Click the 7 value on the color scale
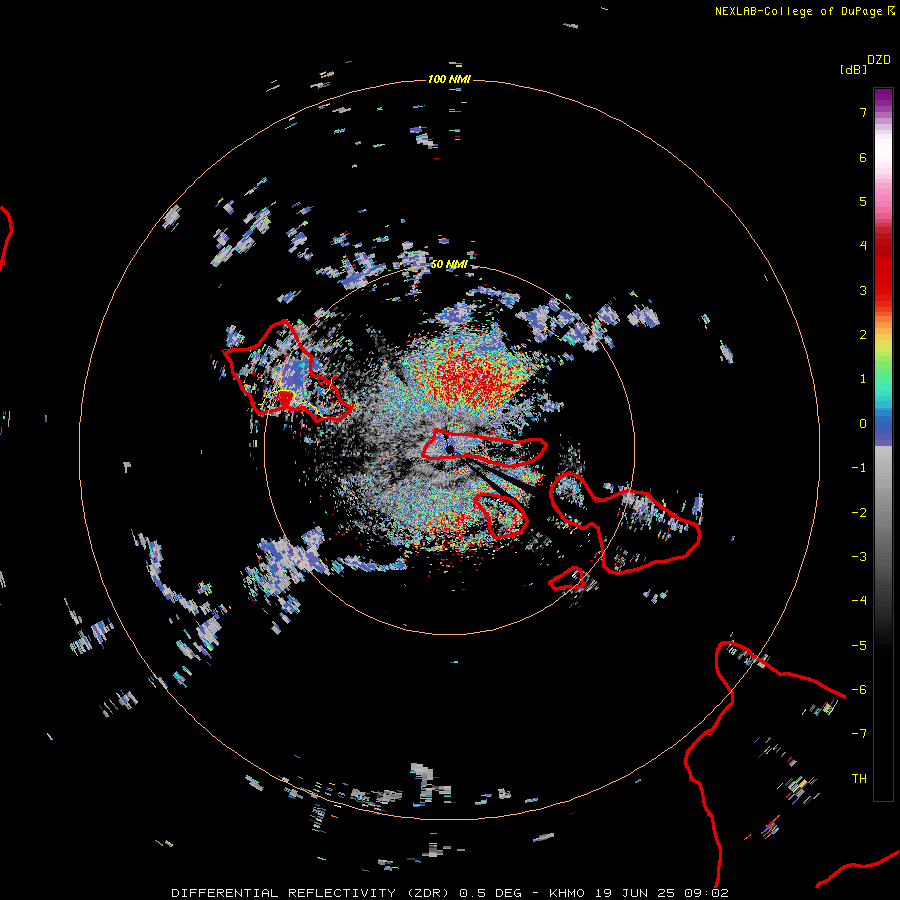The height and width of the screenshot is (900, 900). click(x=863, y=113)
